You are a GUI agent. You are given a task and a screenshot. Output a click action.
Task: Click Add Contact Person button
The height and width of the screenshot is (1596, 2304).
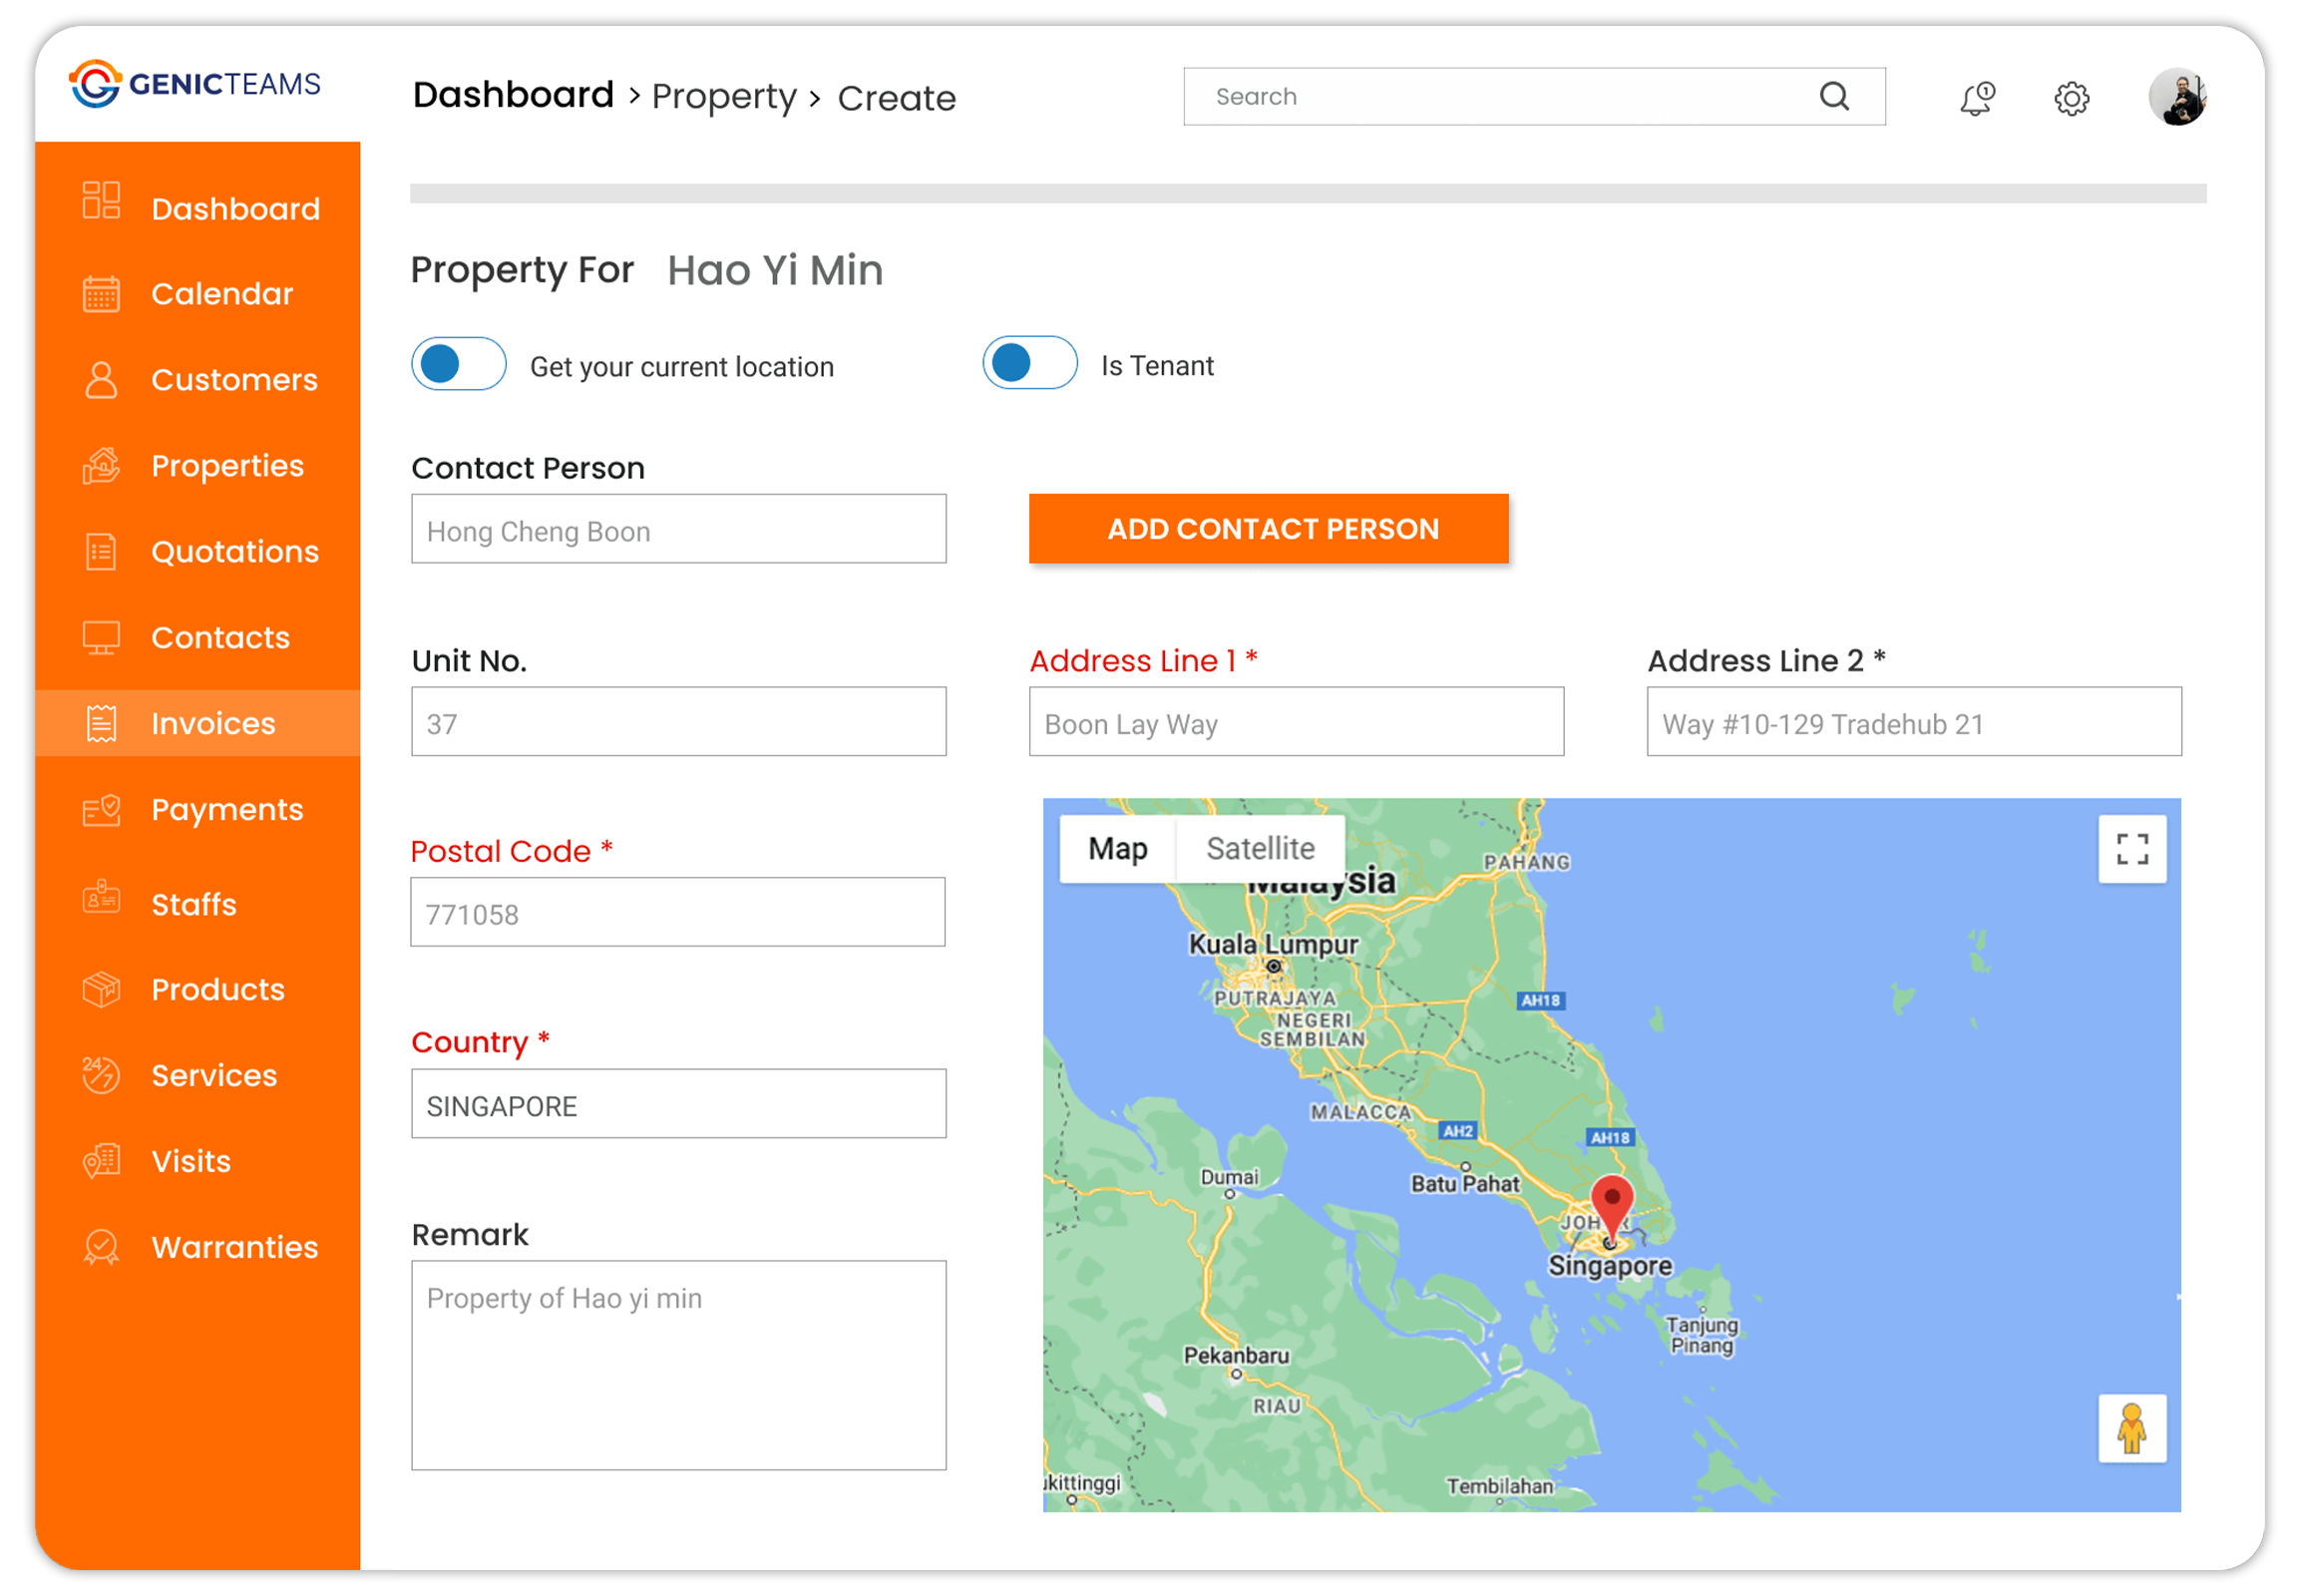[x=1269, y=529]
